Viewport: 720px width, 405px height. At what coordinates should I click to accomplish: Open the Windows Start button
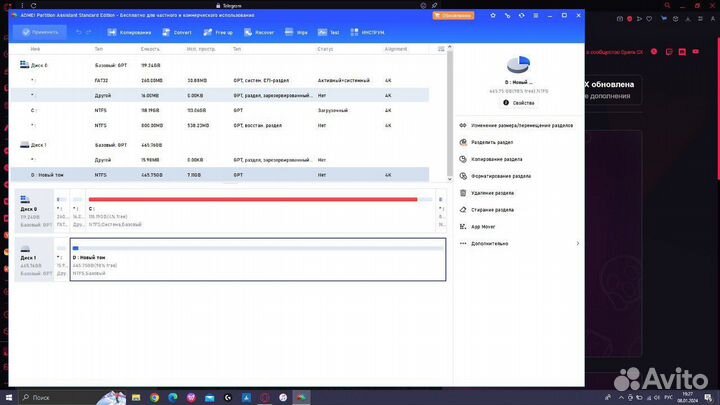point(8,398)
